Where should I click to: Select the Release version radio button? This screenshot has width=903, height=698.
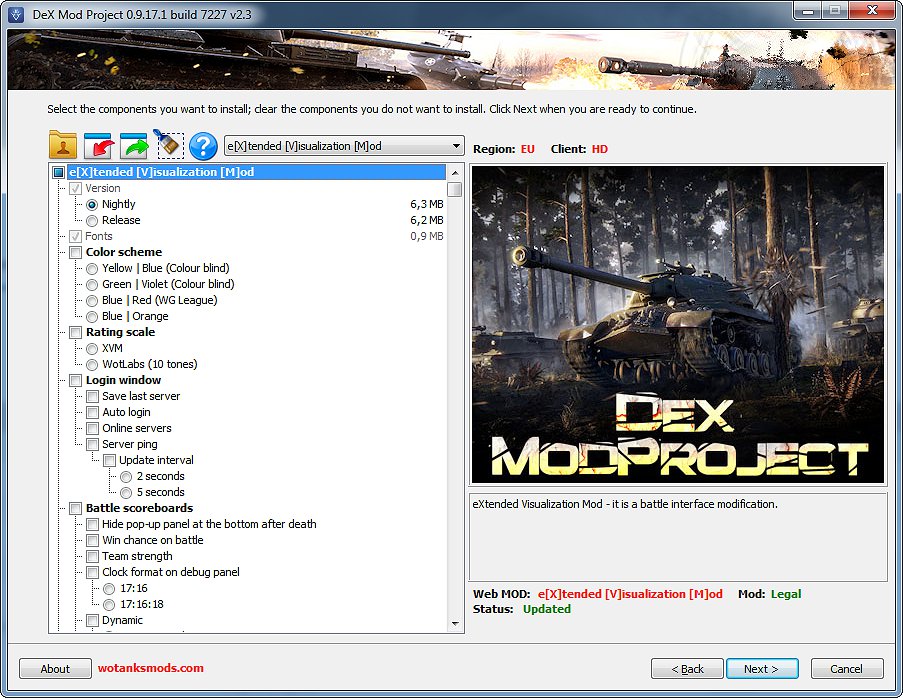92,221
